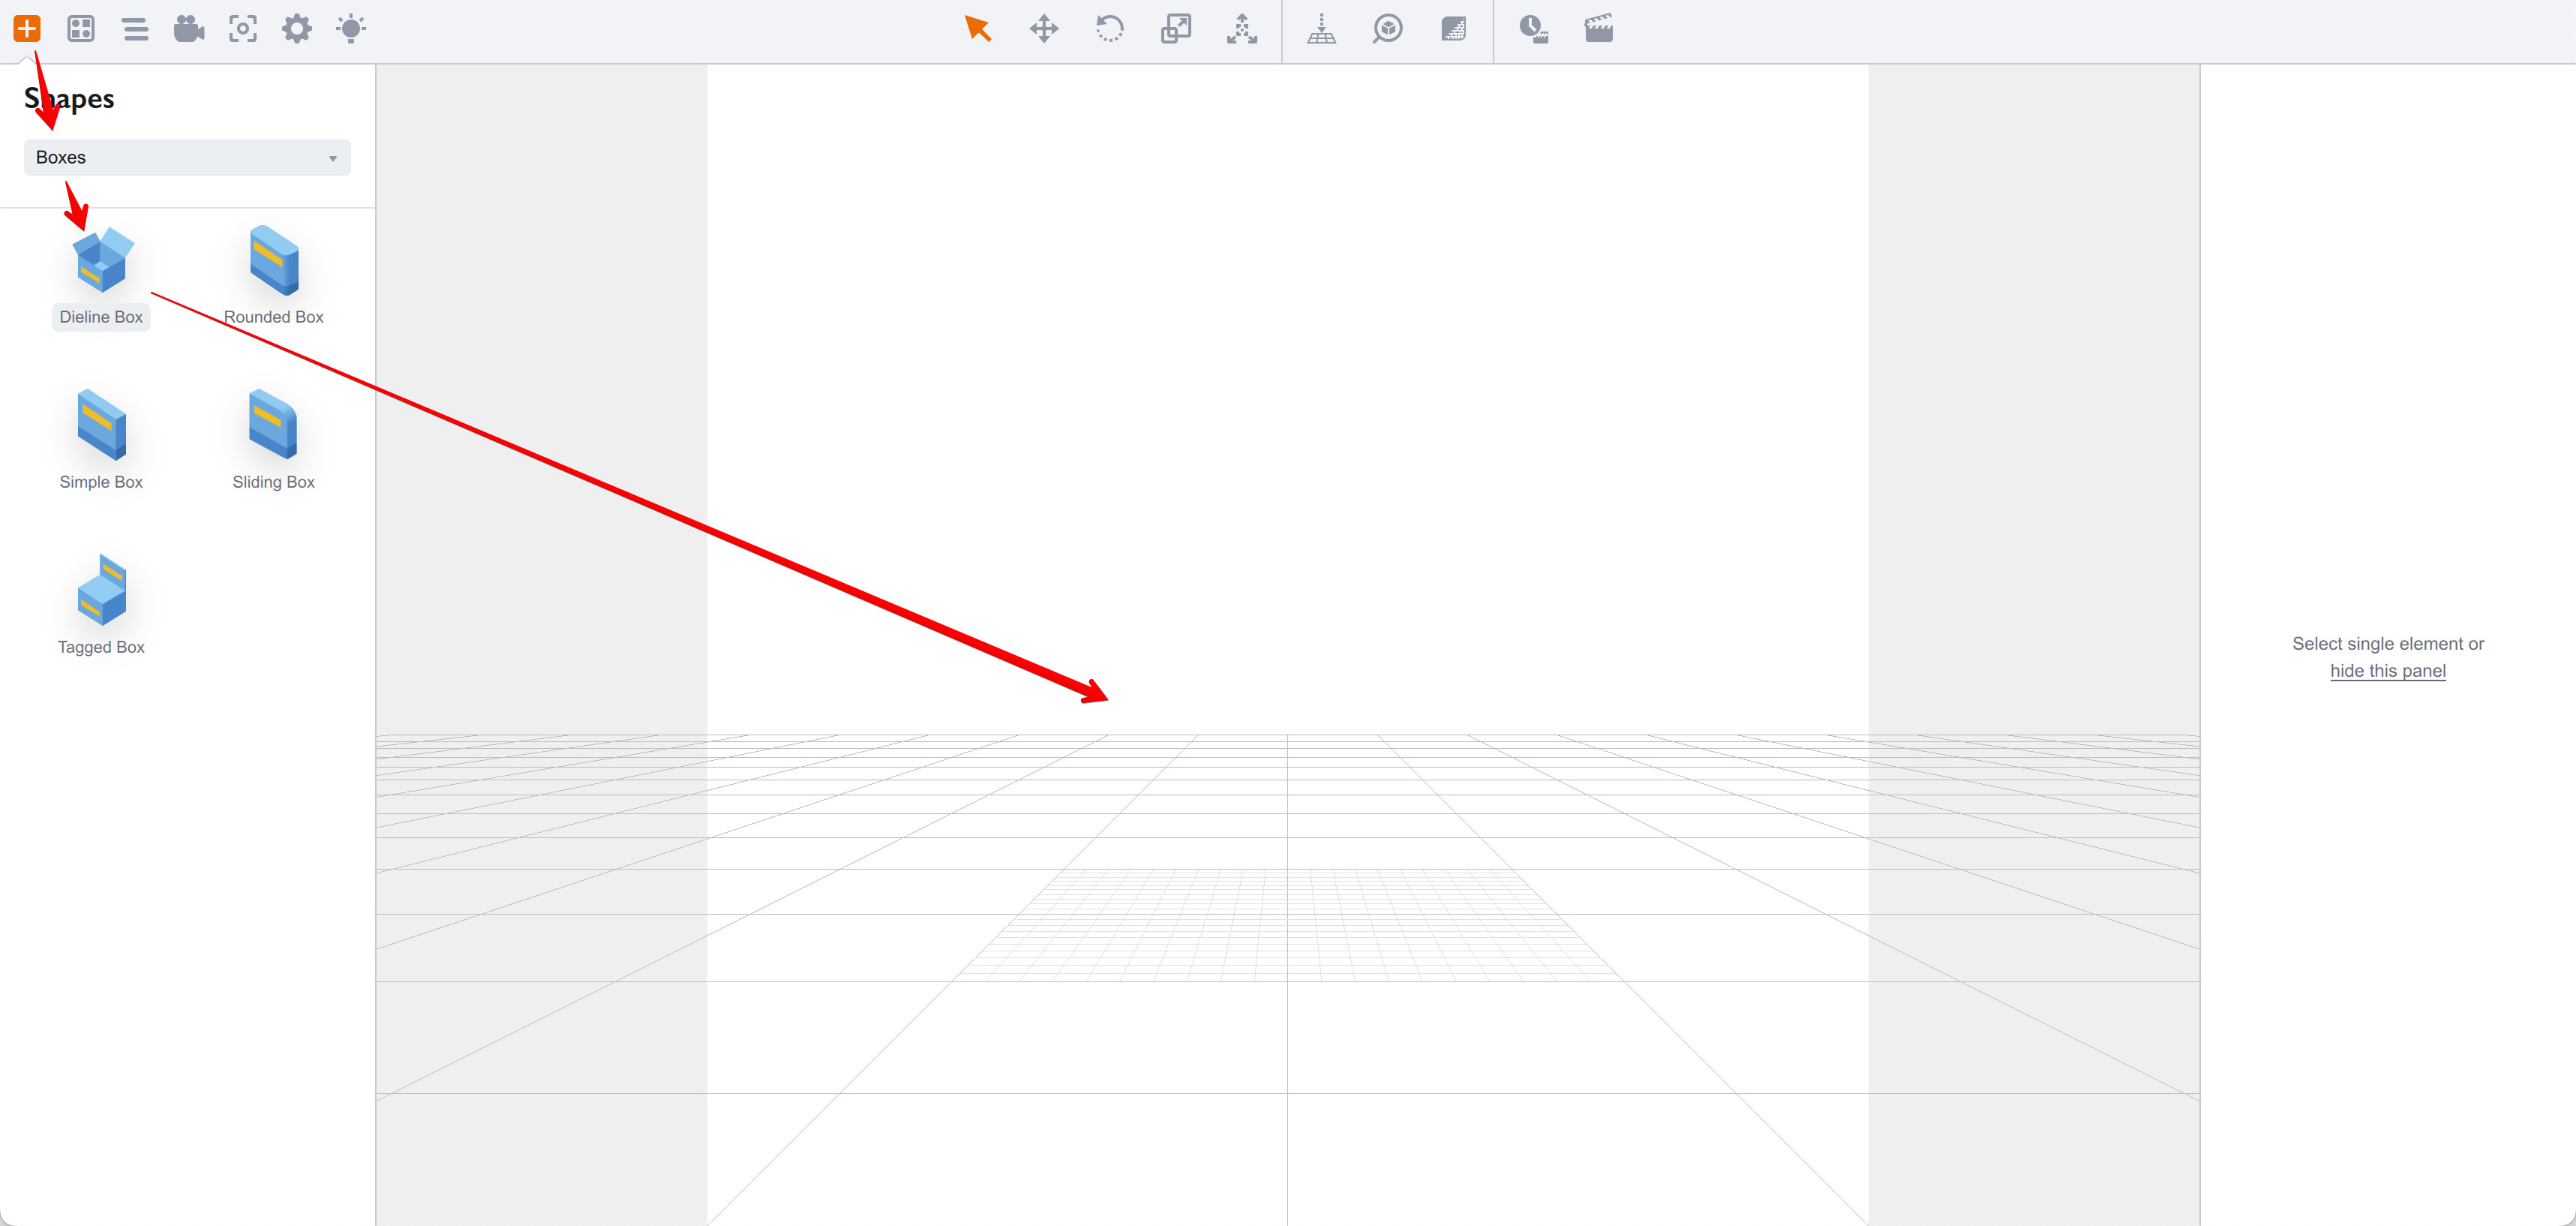
Task: Choose the Tagged Box shape
Action: pyautogui.click(x=101, y=591)
